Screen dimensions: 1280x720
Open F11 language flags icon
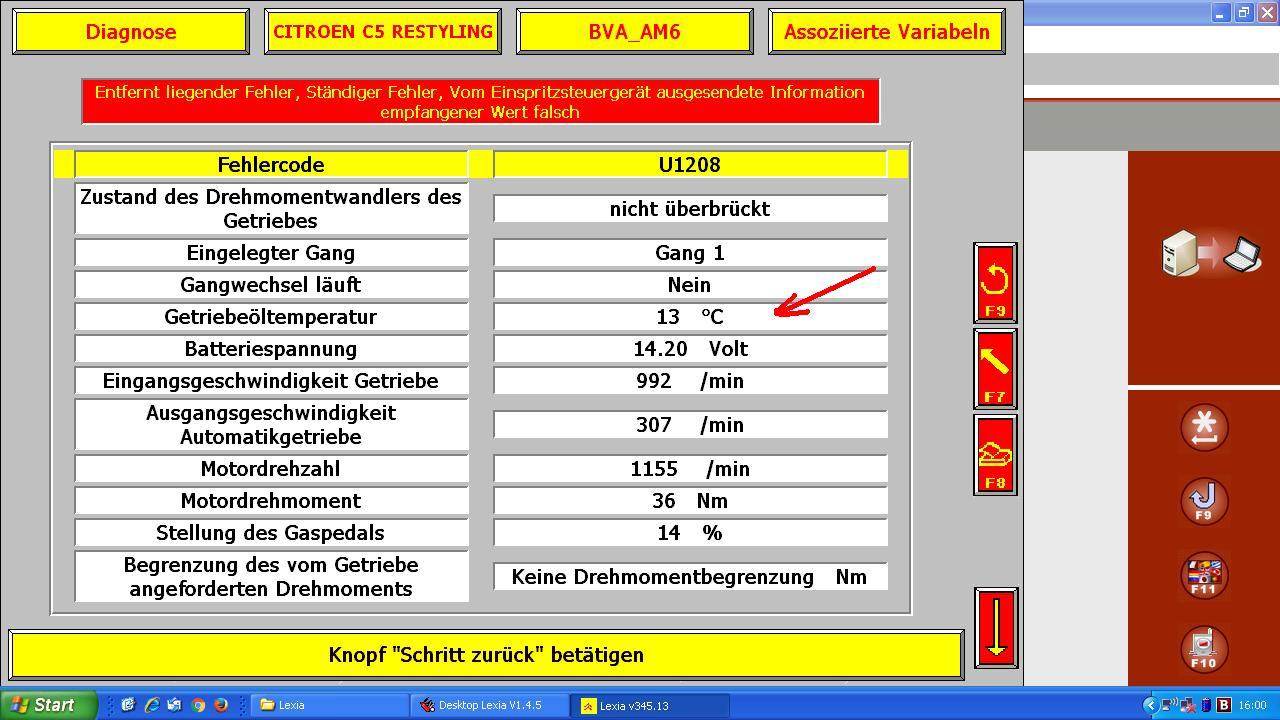click(x=1204, y=576)
